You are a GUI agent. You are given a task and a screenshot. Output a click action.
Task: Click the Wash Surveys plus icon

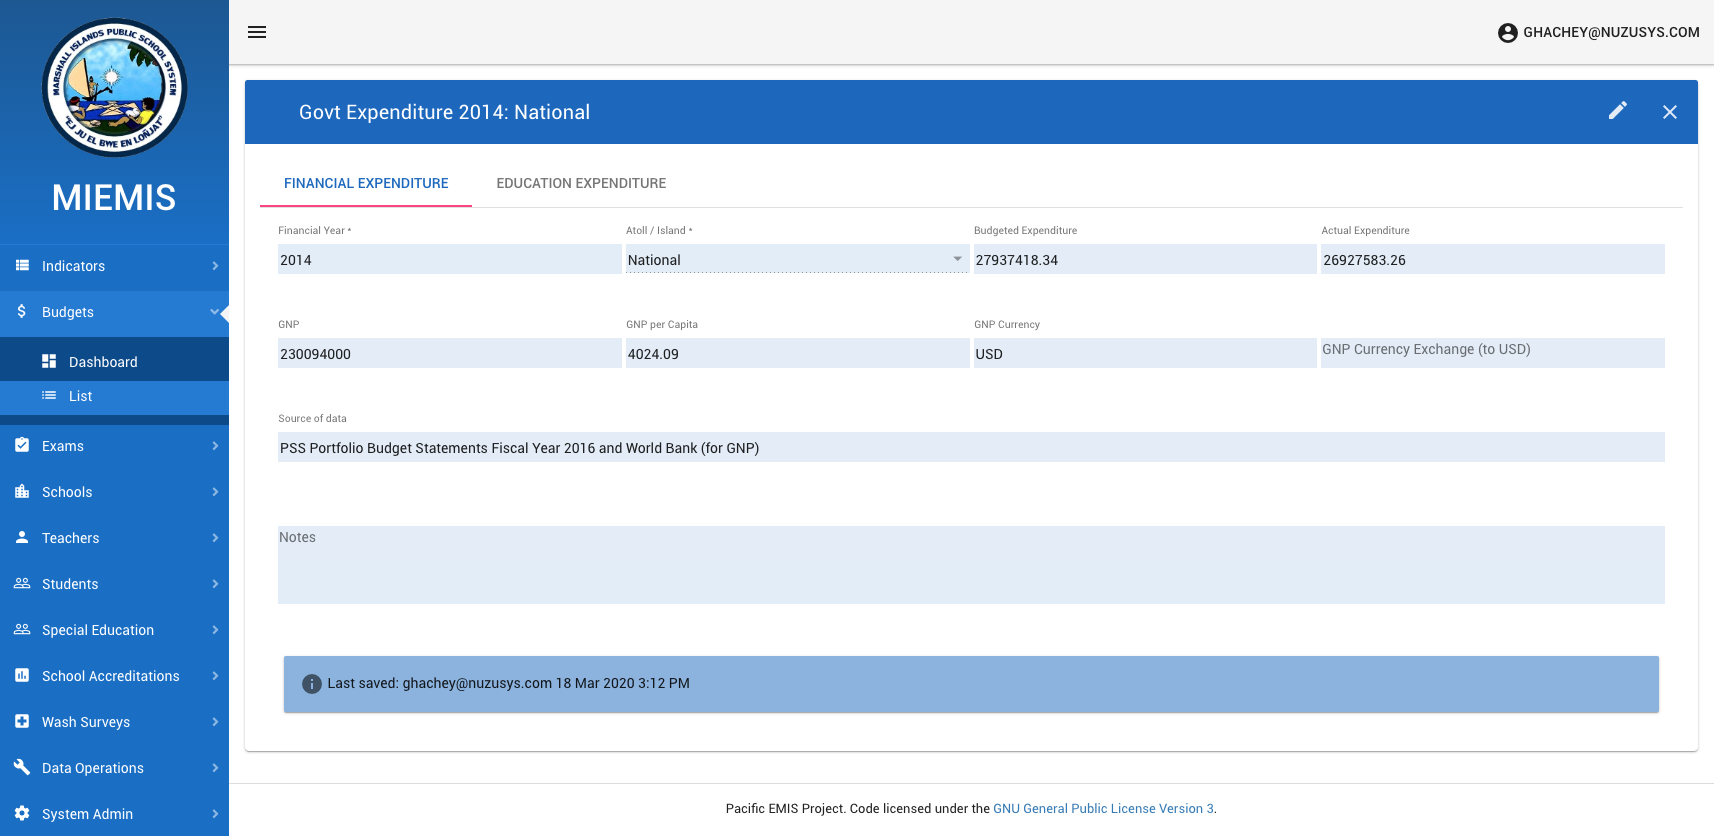point(22,721)
